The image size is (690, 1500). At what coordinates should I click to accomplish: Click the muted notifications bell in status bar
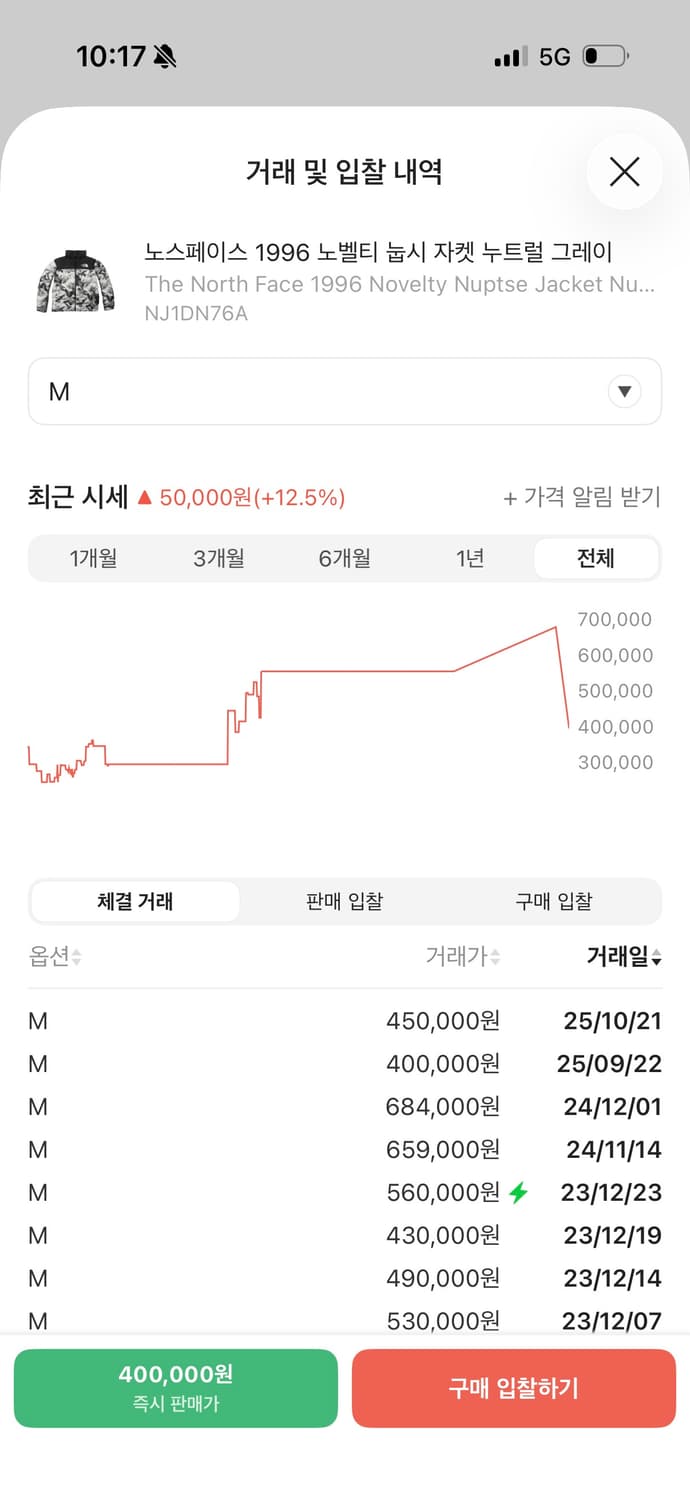(x=163, y=55)
